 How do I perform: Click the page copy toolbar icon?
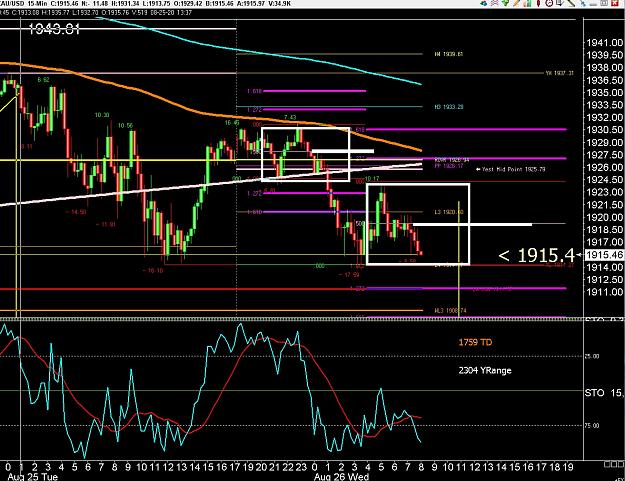coord(559,3)
